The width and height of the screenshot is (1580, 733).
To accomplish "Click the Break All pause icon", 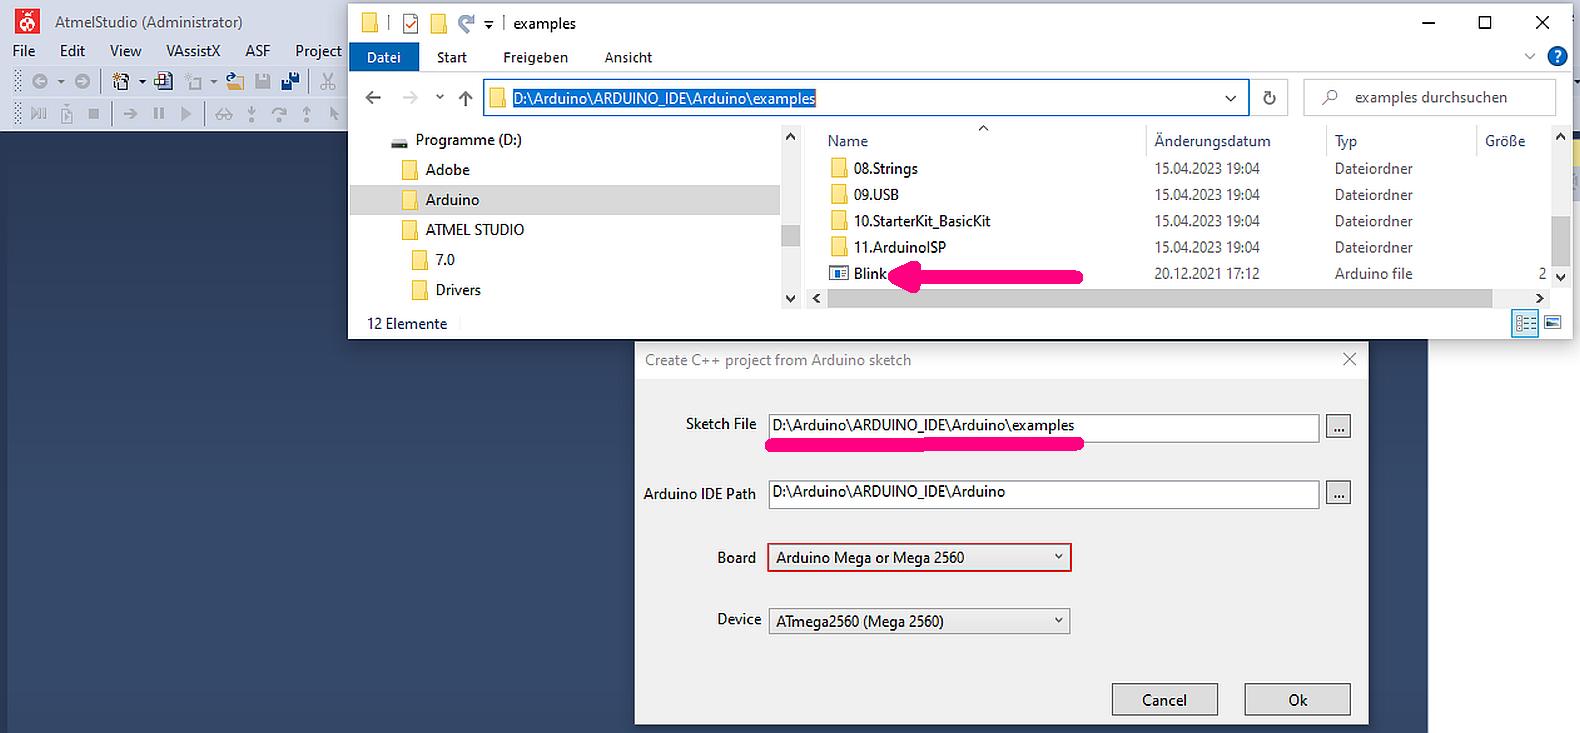I will pos(159,114).
